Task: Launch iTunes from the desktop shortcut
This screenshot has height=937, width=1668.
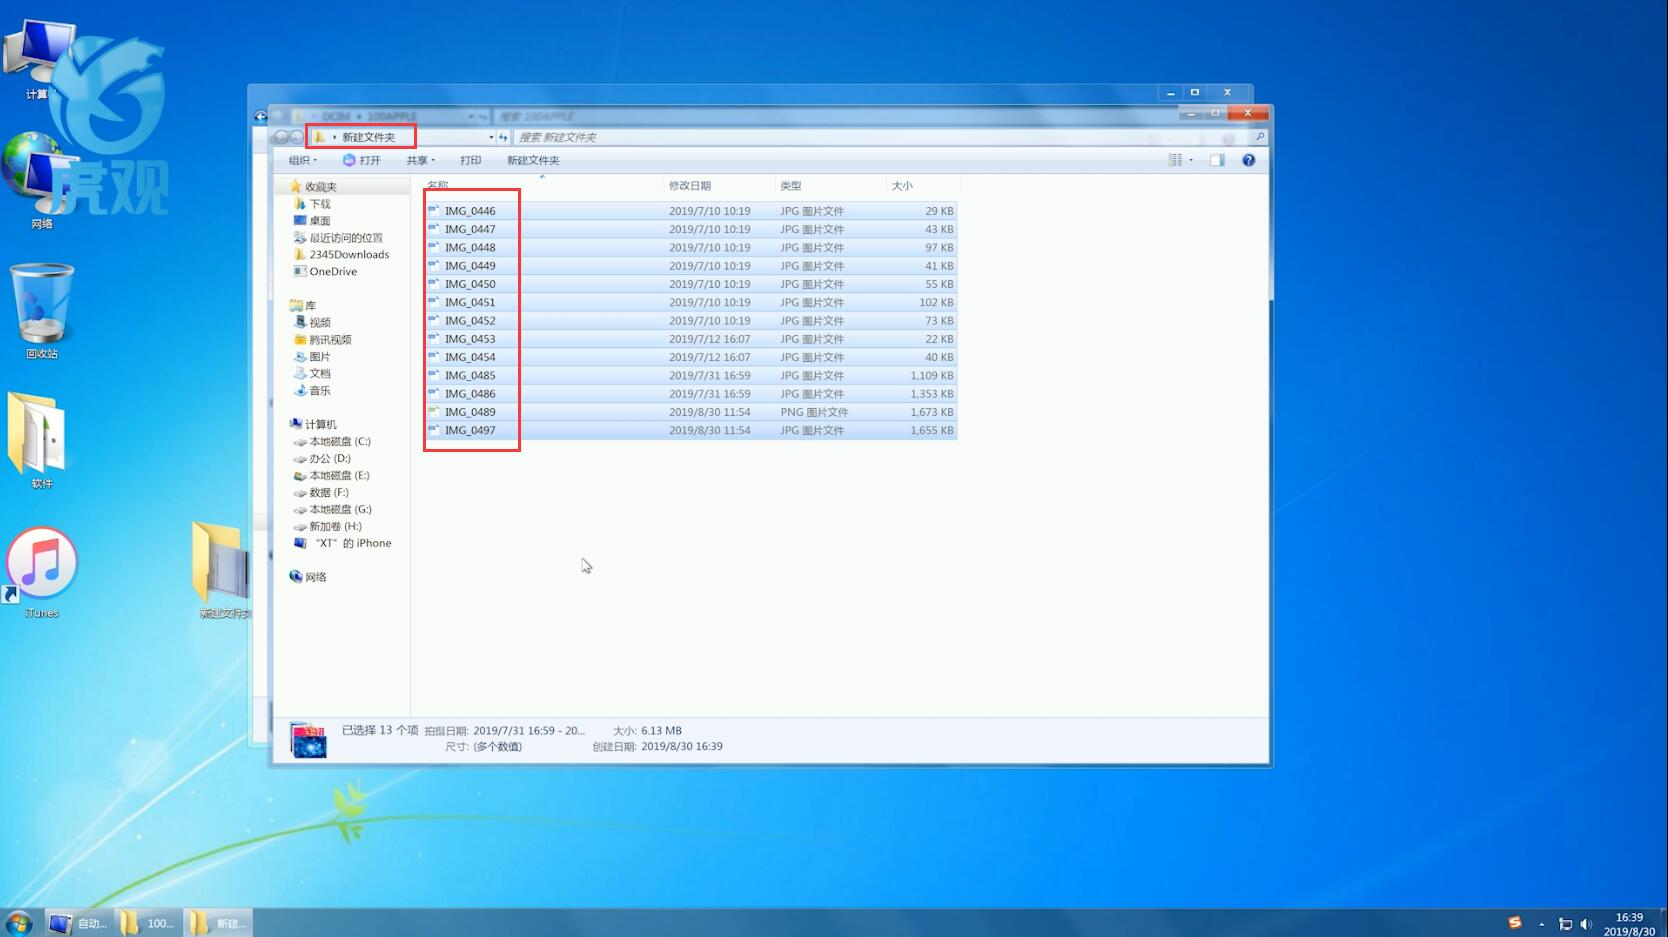Action: pos(41,572)
